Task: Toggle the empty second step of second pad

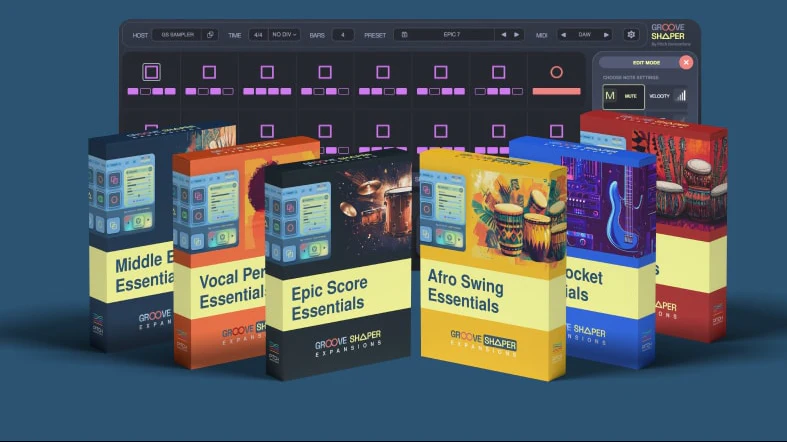Action: coord(203,91)
